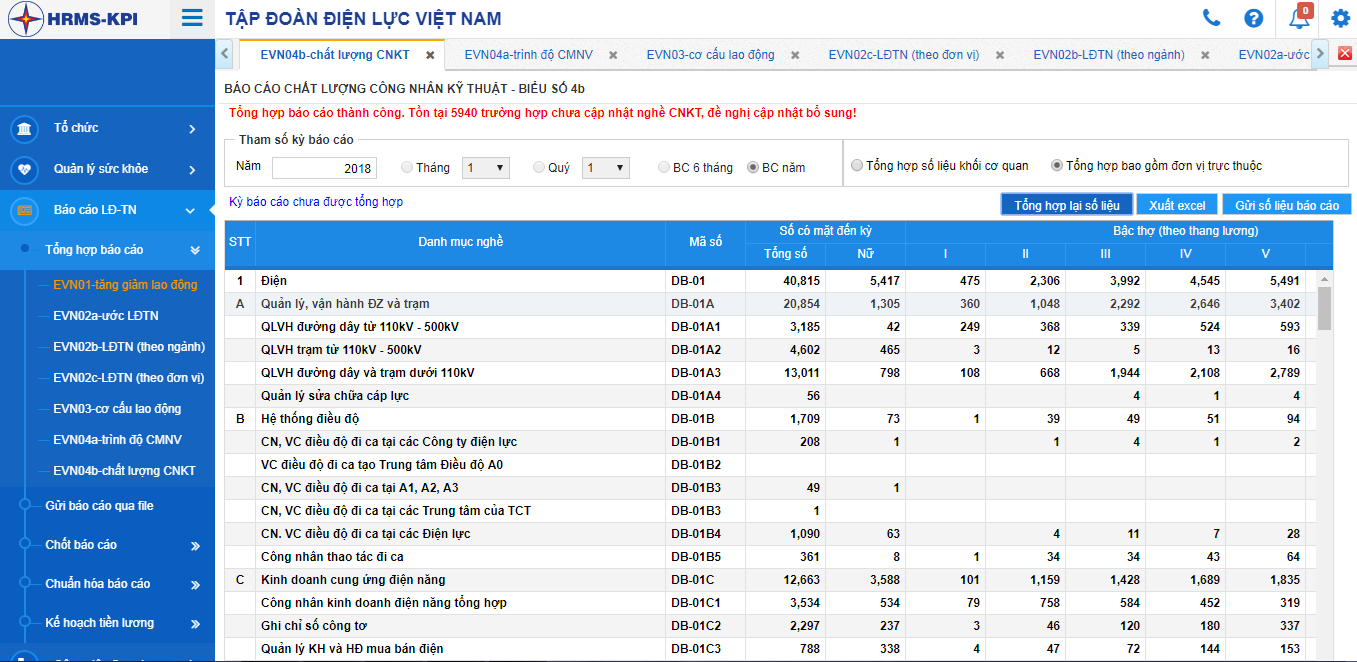Toggle the hamburger sidebar menu
Image resolution: width=1357 pixels, height=662 pixels.
(x=192, y=18)
